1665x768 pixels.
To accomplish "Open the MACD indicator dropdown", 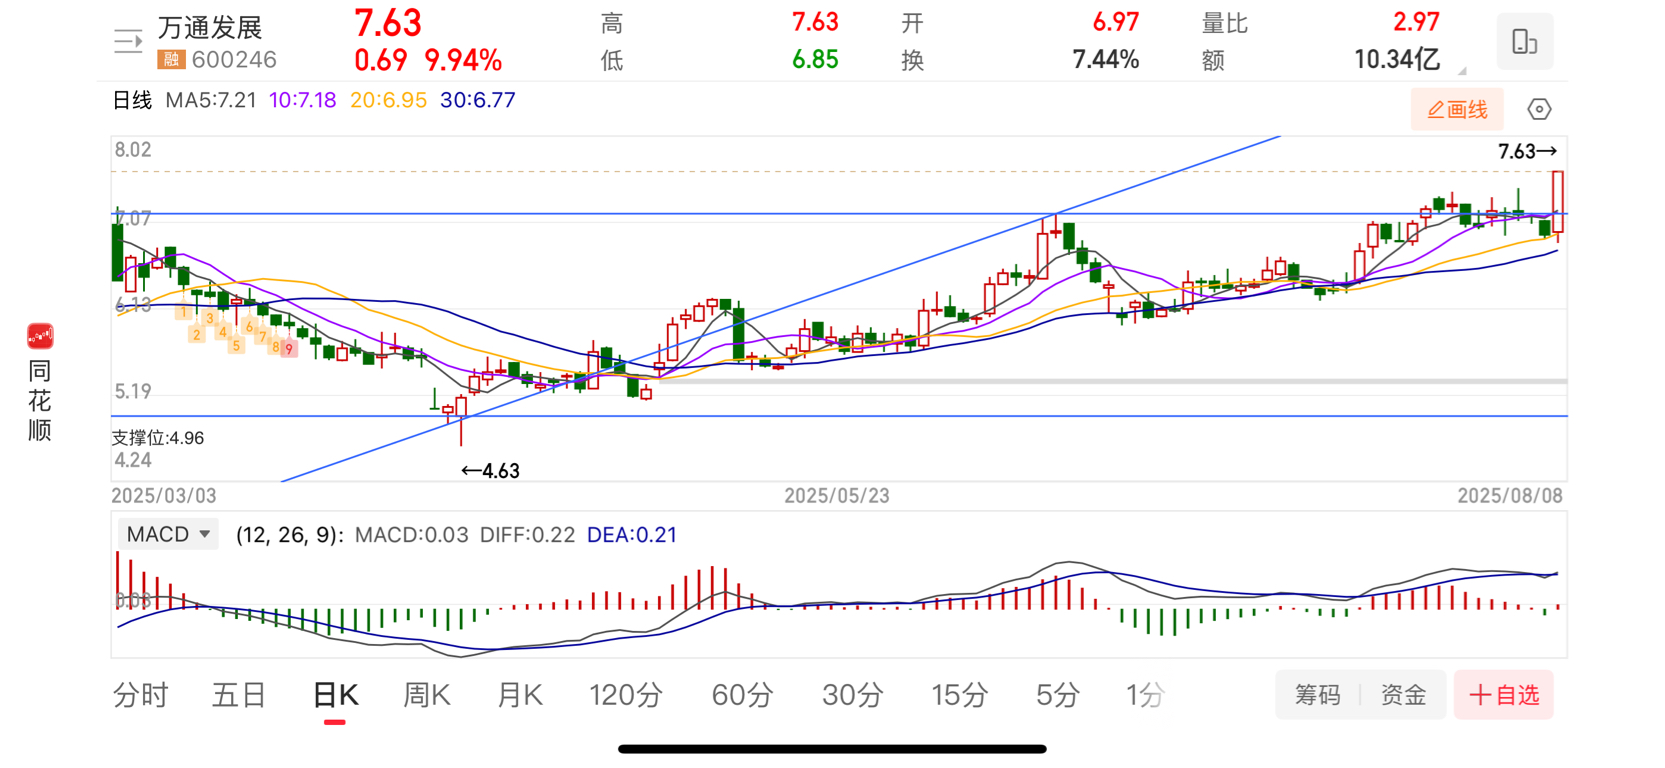I will [168, 534].
